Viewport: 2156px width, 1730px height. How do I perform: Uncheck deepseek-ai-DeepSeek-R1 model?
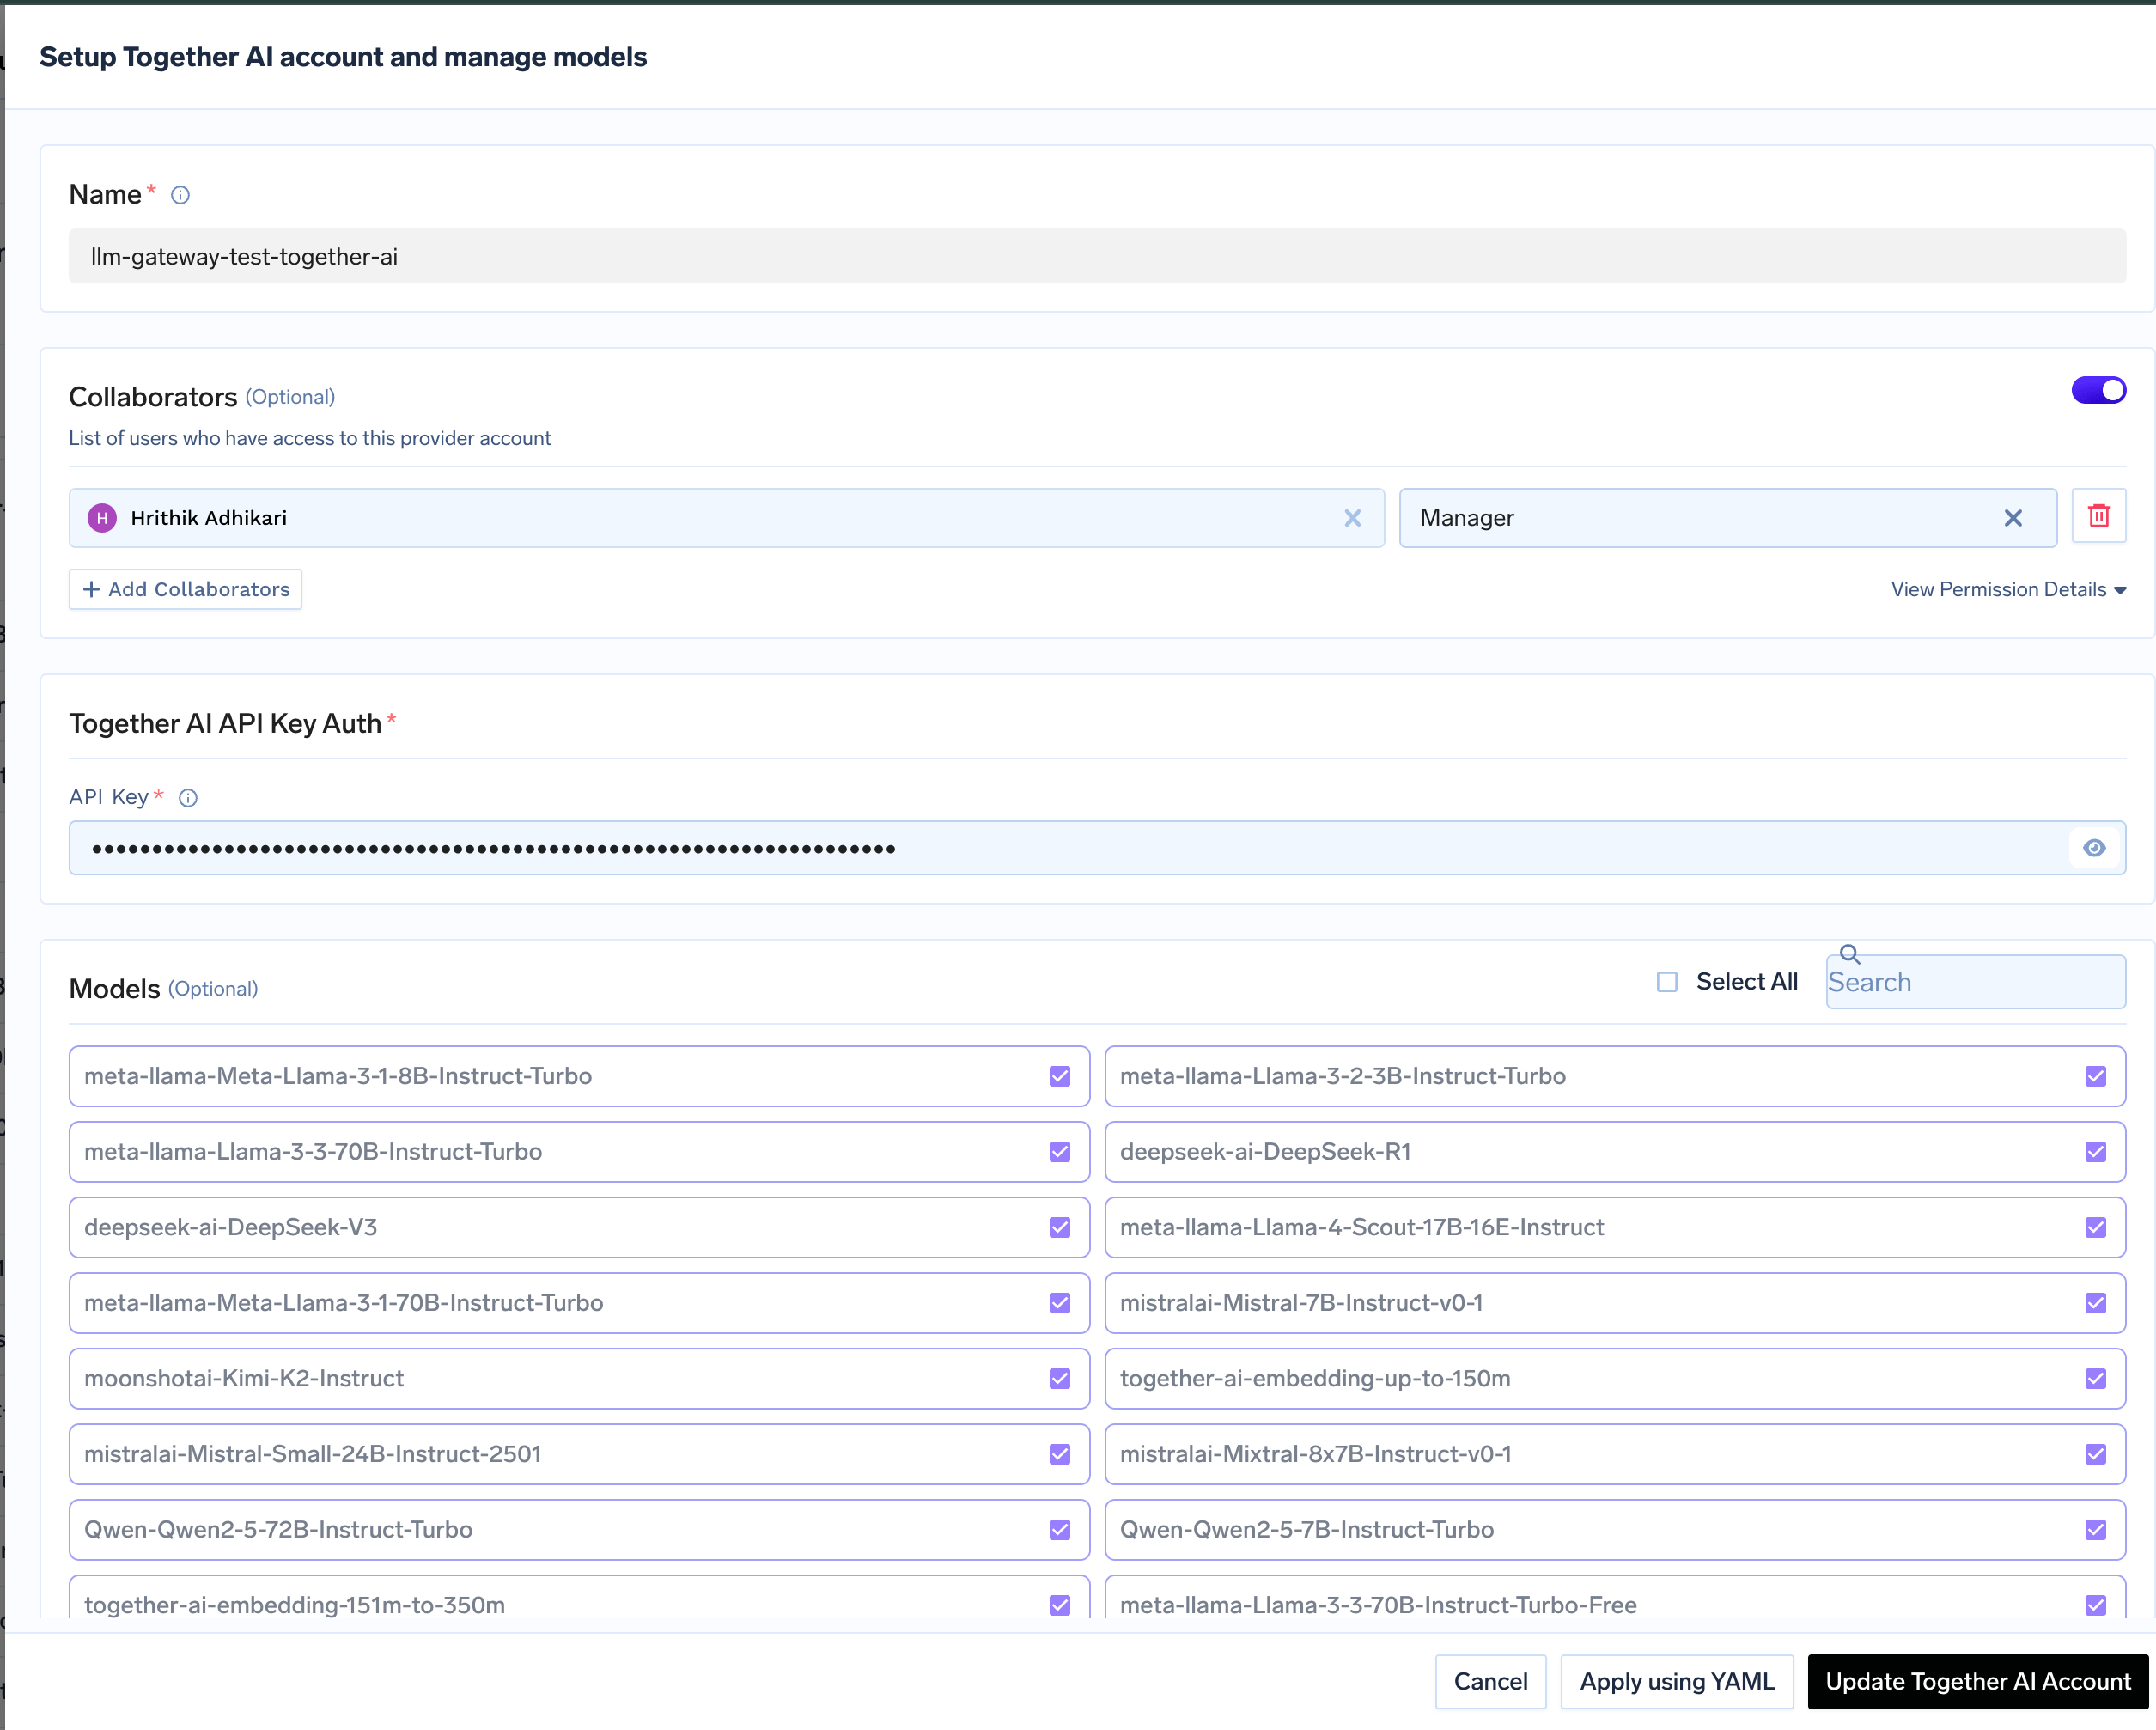2096,1152
